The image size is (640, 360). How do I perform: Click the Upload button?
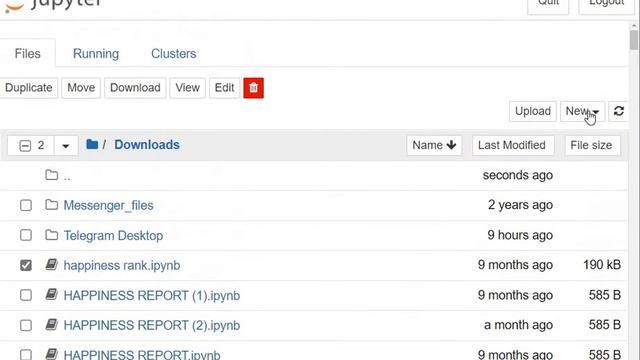(x=533, y=111)
